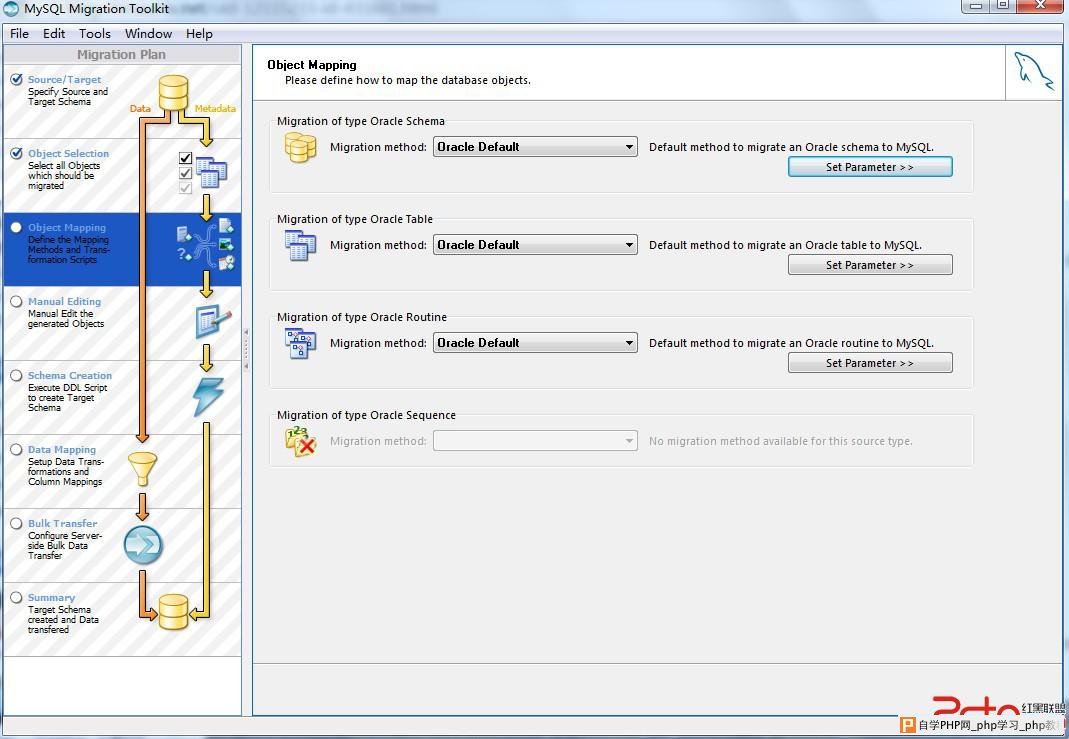
Task: Select the Object Mapping step radio
Action: [16, 228]
